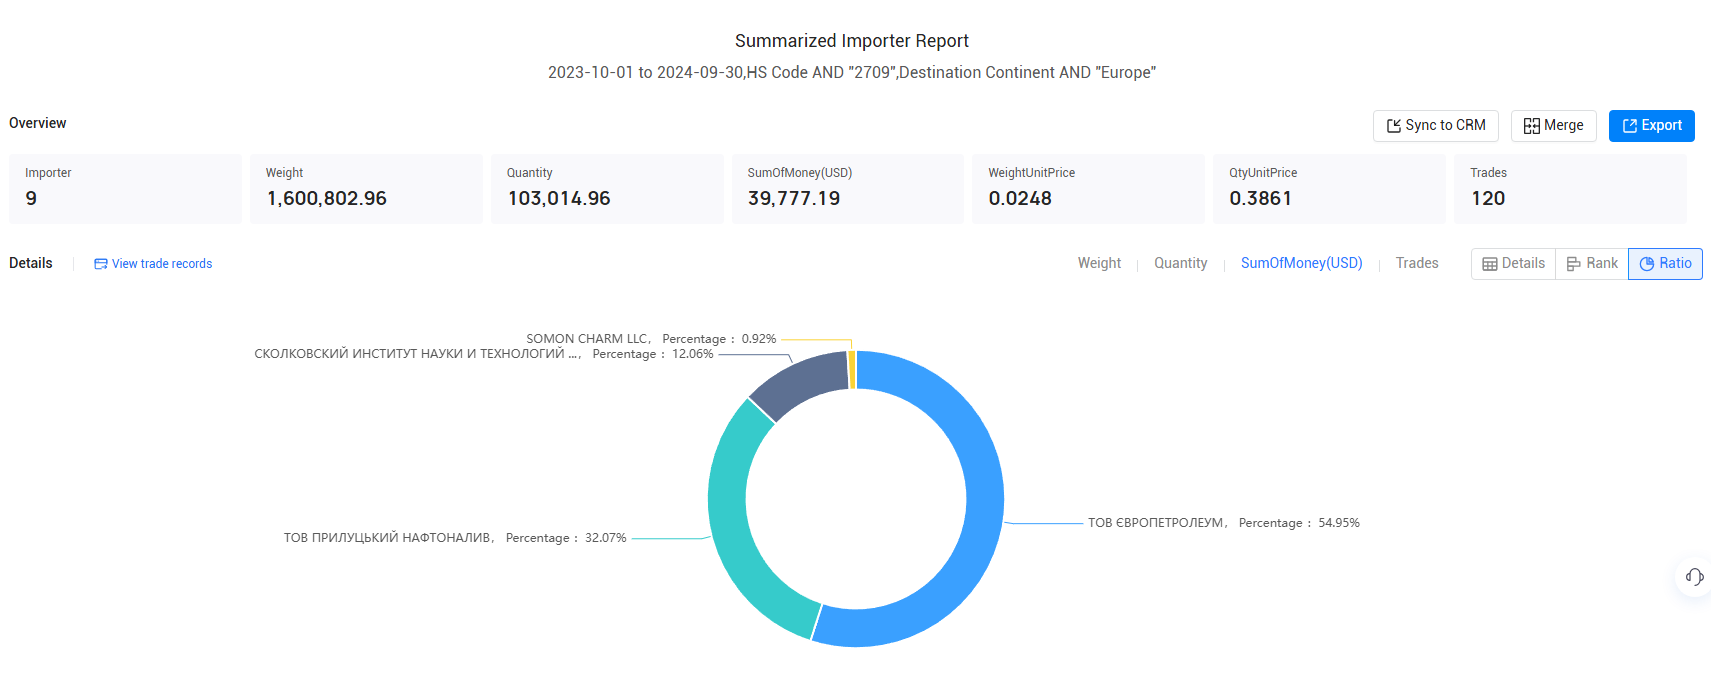The width and height of the screenshot is (1711, 697).
Task: Click the СКОЛКОВСКИЙ ИНСТИТУТ 12.06% label
Action: click(484, 354)
